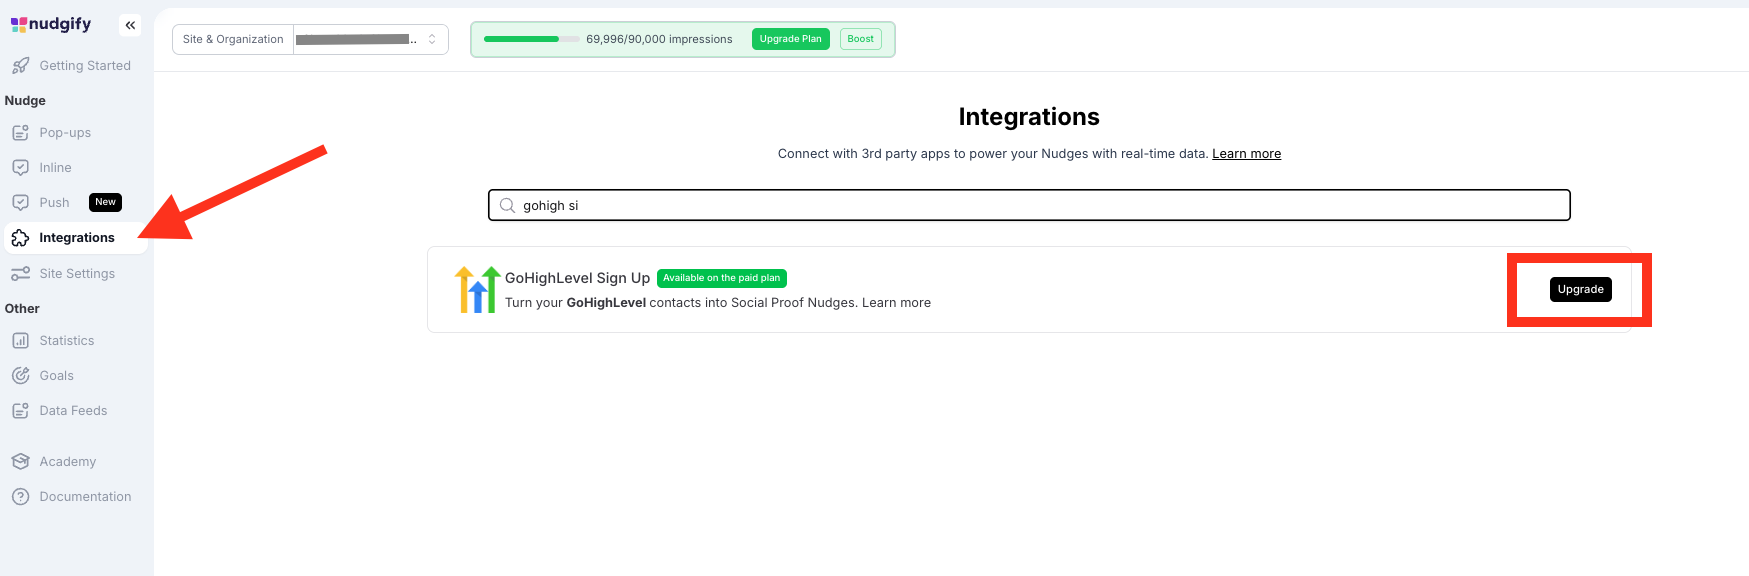Click the Site & Organization label
Viewport: 1749px width, 576px height.
click(233, 40)
